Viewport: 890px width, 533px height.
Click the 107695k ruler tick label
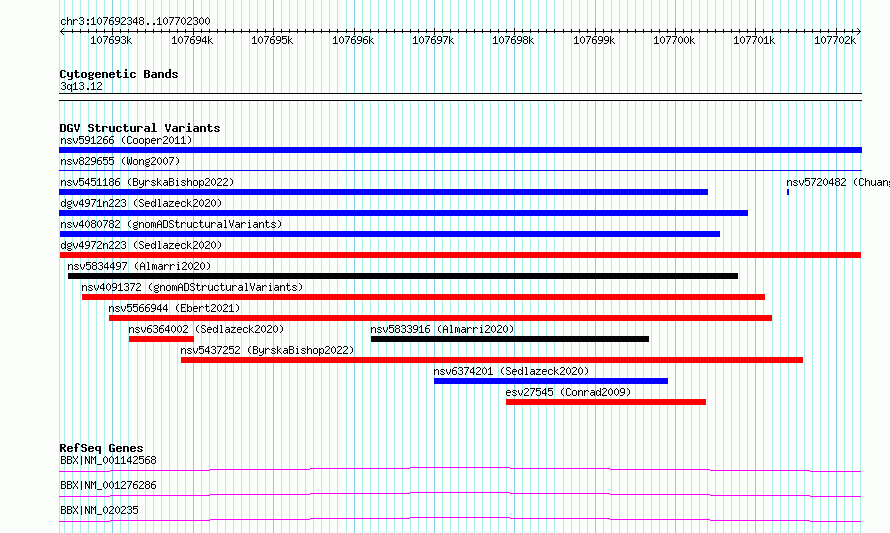[272, 40]
